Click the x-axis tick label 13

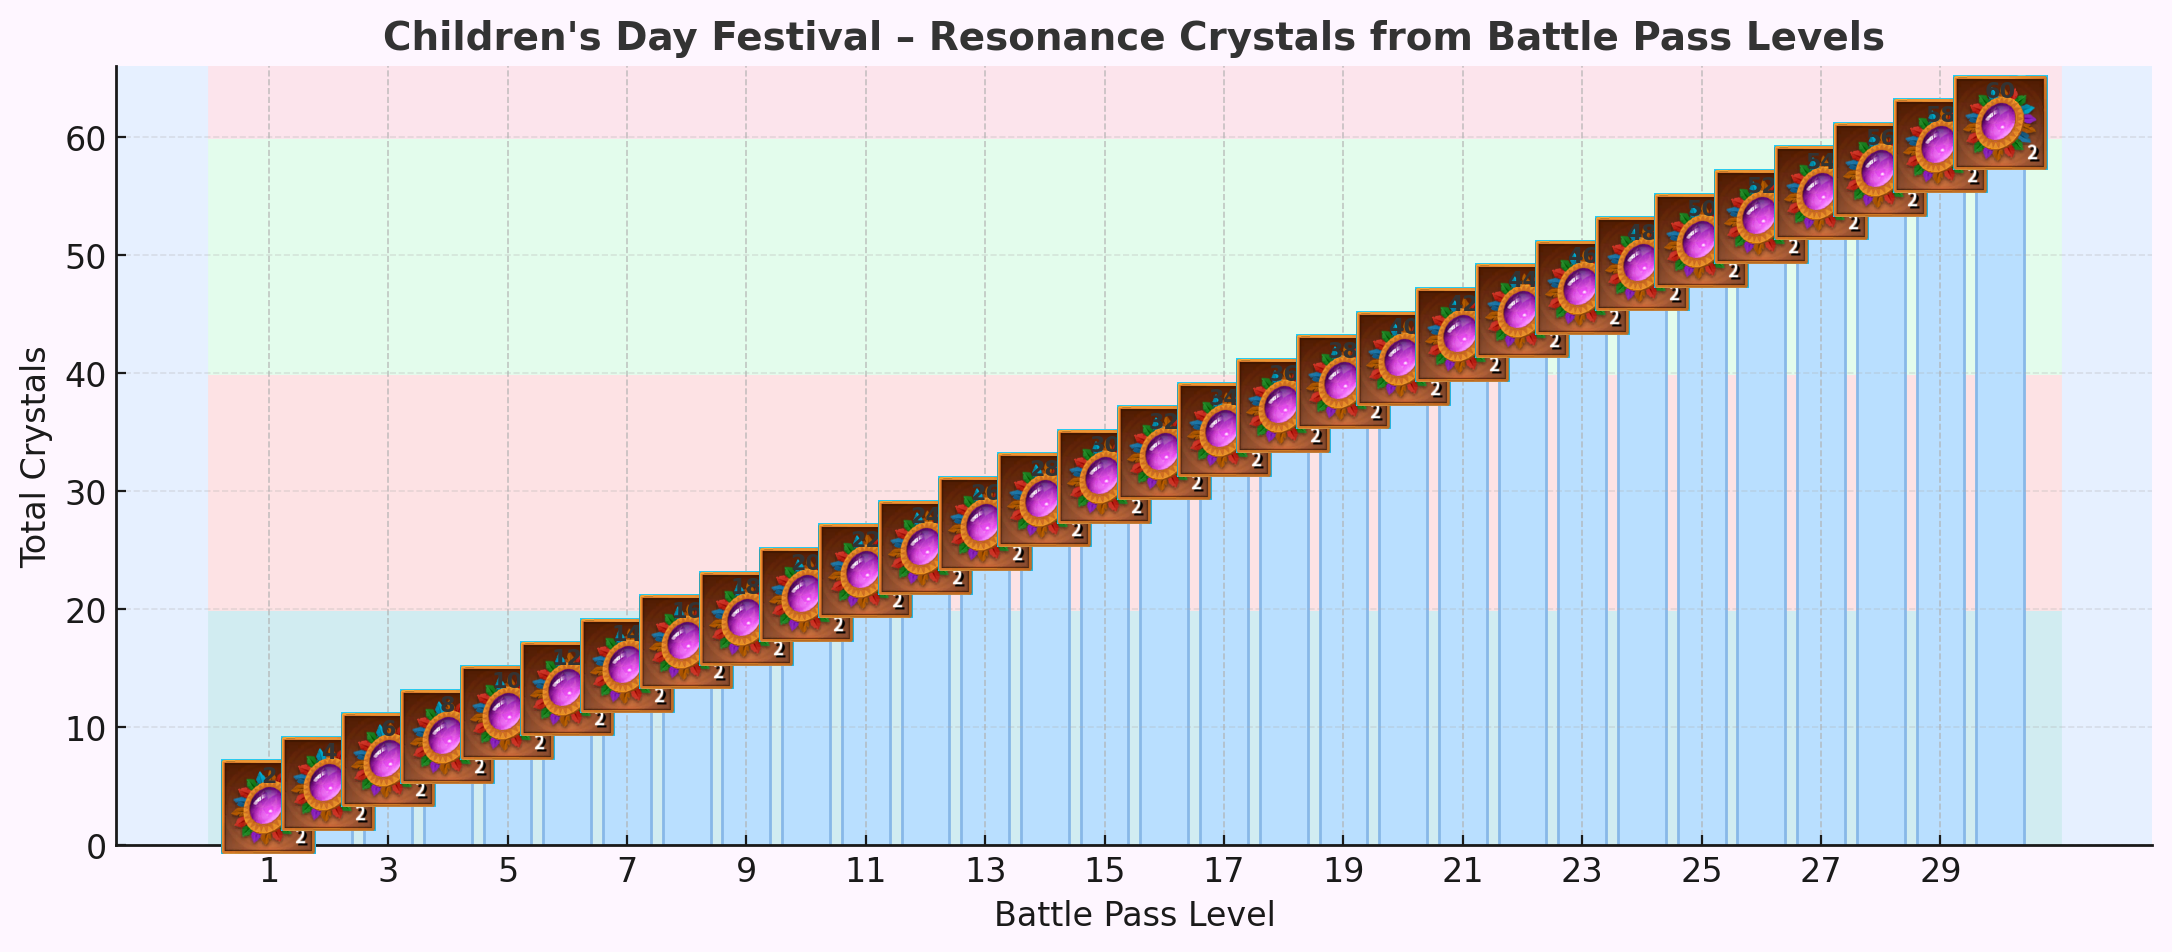(985, 872)
